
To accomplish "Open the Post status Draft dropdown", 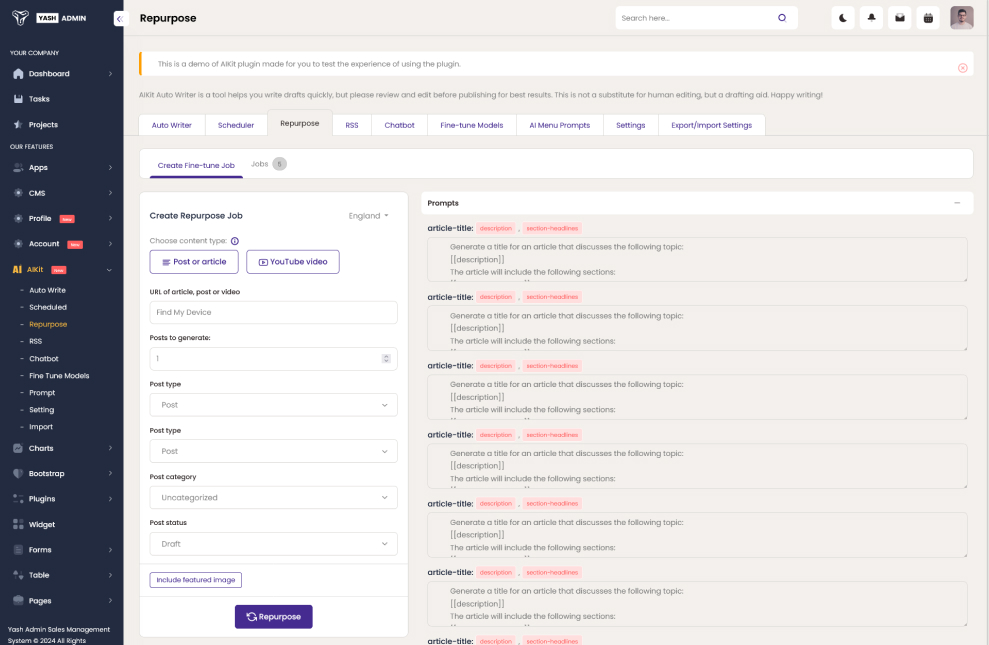I will coord(273,543).
